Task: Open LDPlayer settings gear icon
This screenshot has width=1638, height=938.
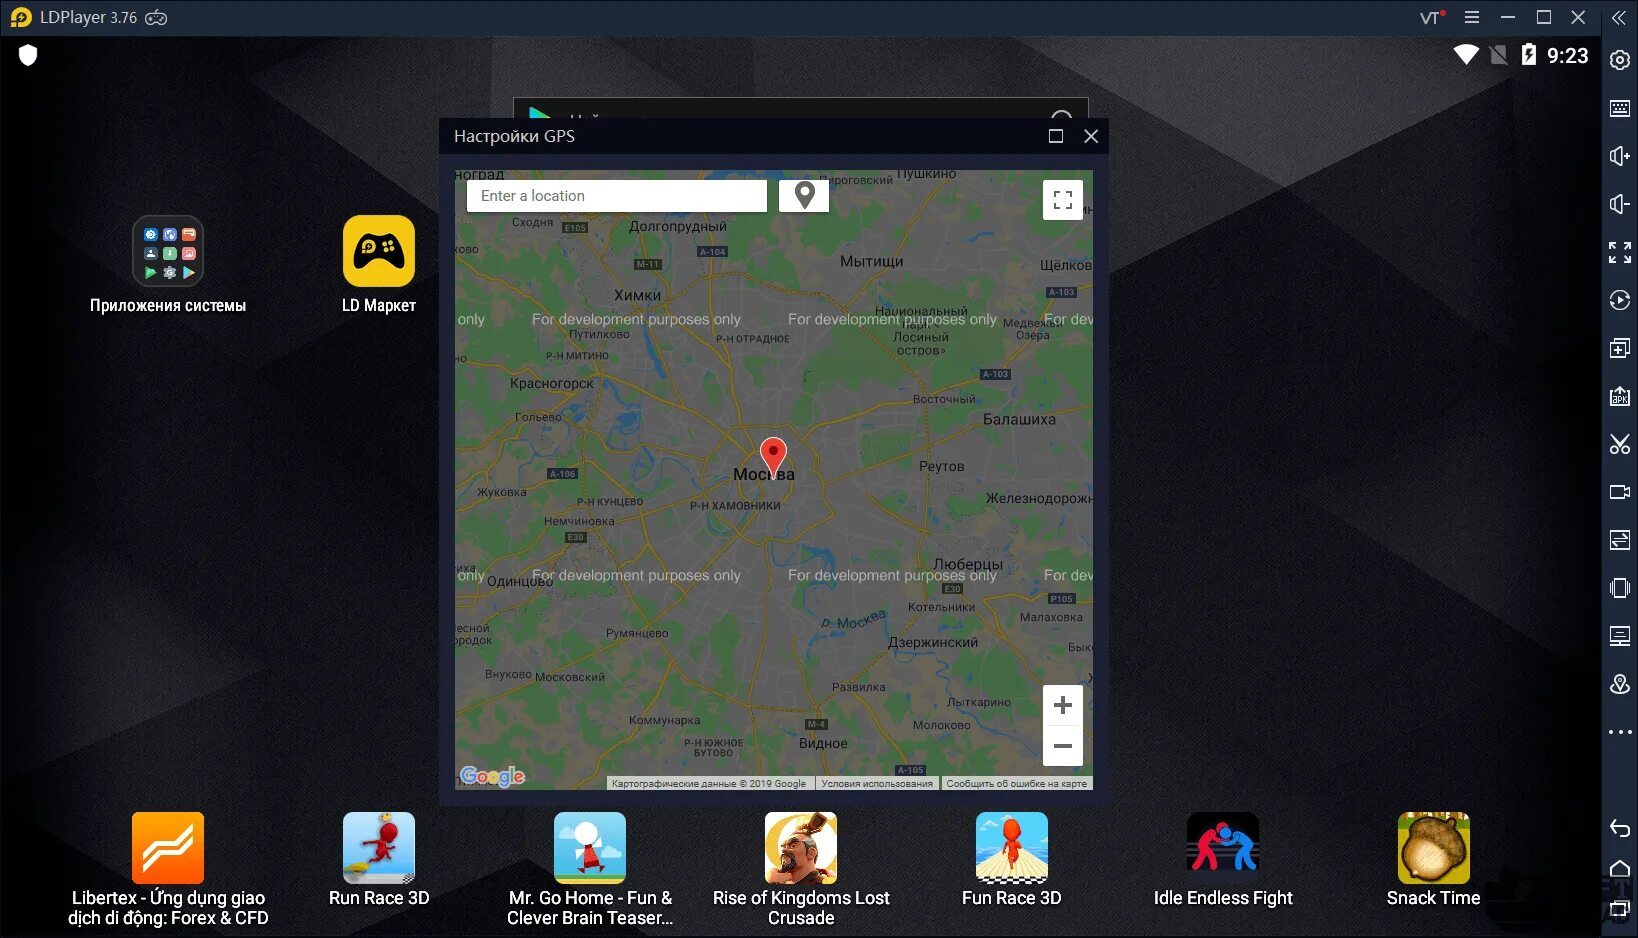Action: click(1620, 60)
